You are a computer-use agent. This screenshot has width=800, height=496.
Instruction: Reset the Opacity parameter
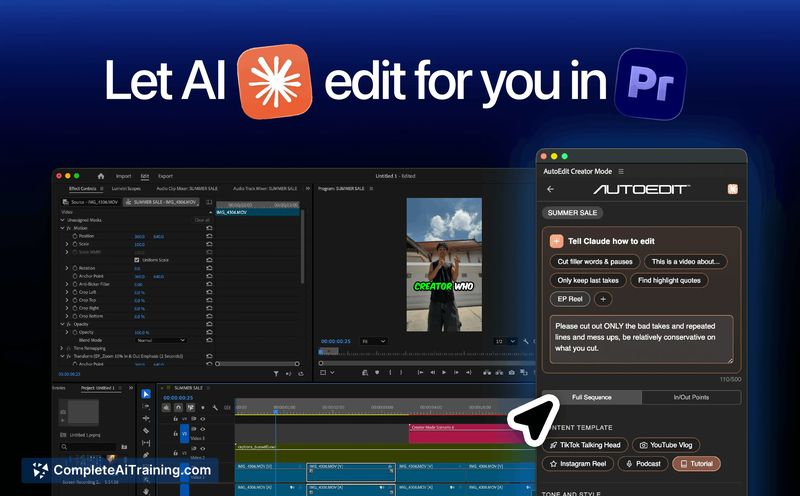coord(209,332)
